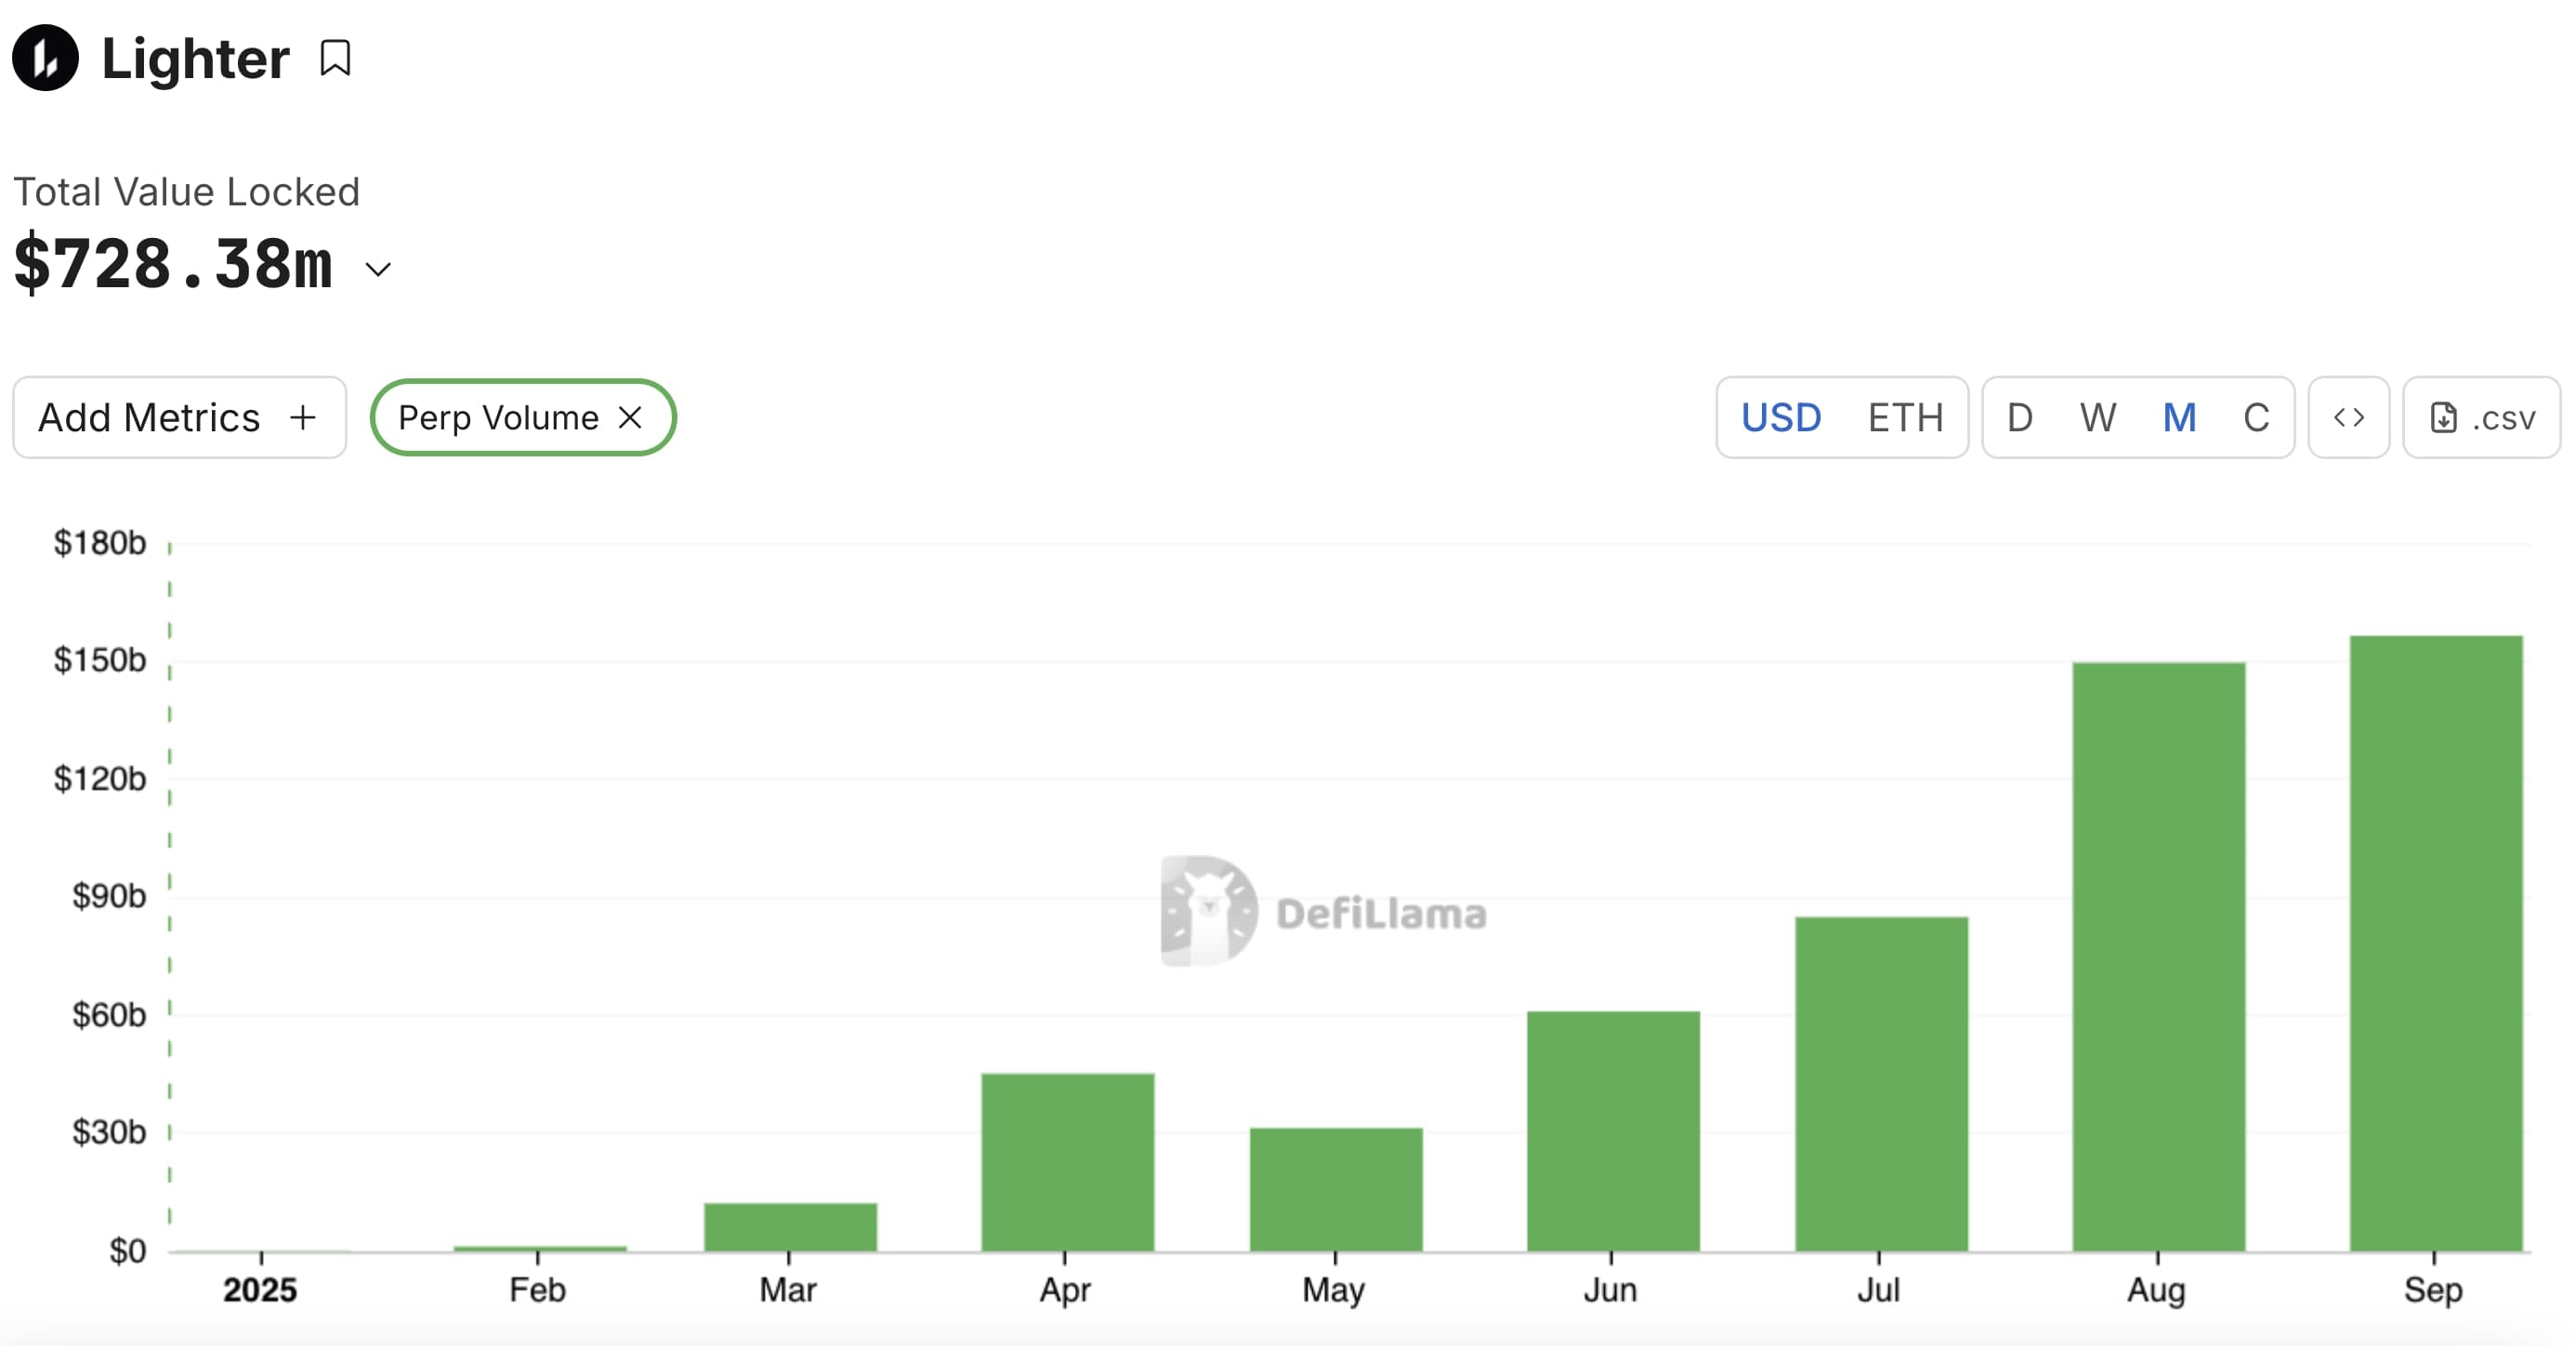Select the Weekly (W) interval

point(2097,417)
